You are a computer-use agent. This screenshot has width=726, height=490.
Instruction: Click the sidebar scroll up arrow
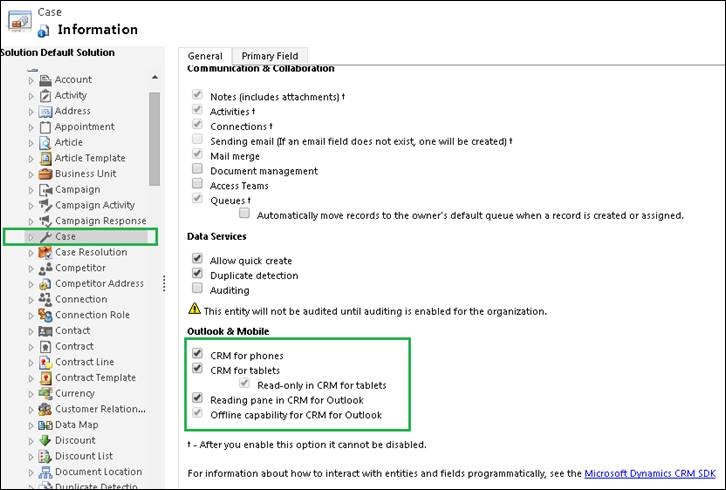click(x=155, y=78)
